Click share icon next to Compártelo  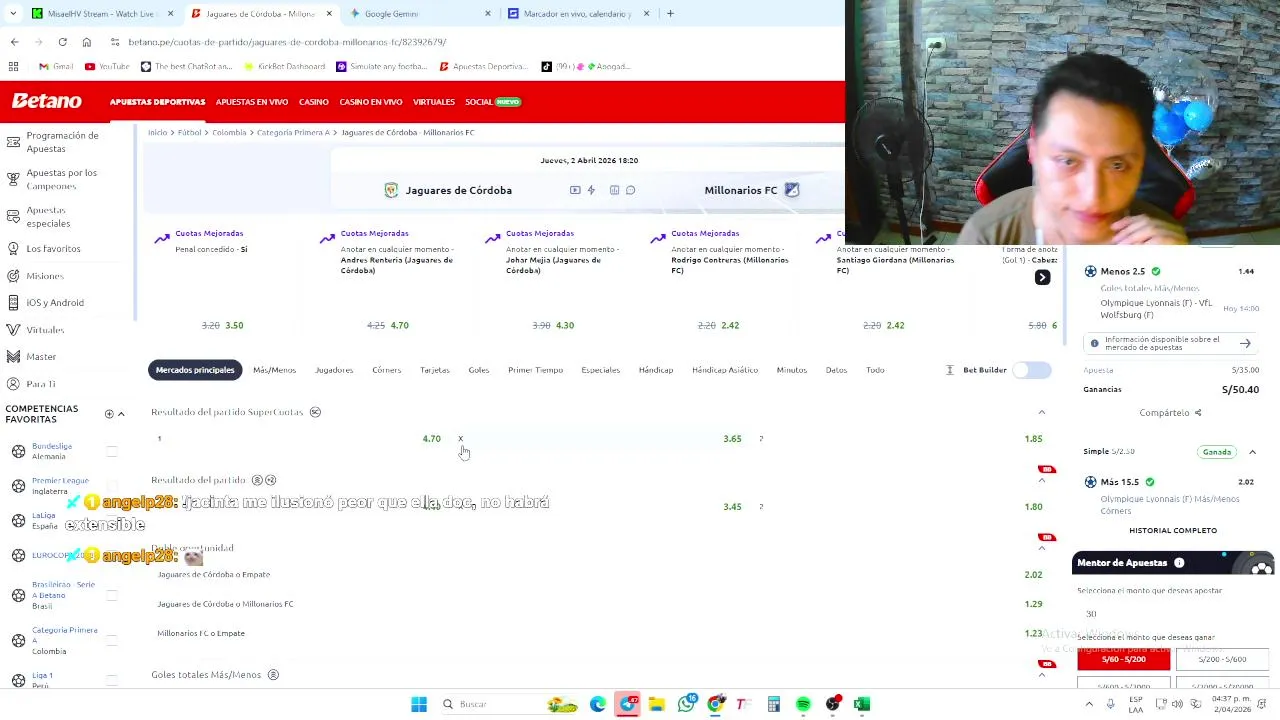1197,413
